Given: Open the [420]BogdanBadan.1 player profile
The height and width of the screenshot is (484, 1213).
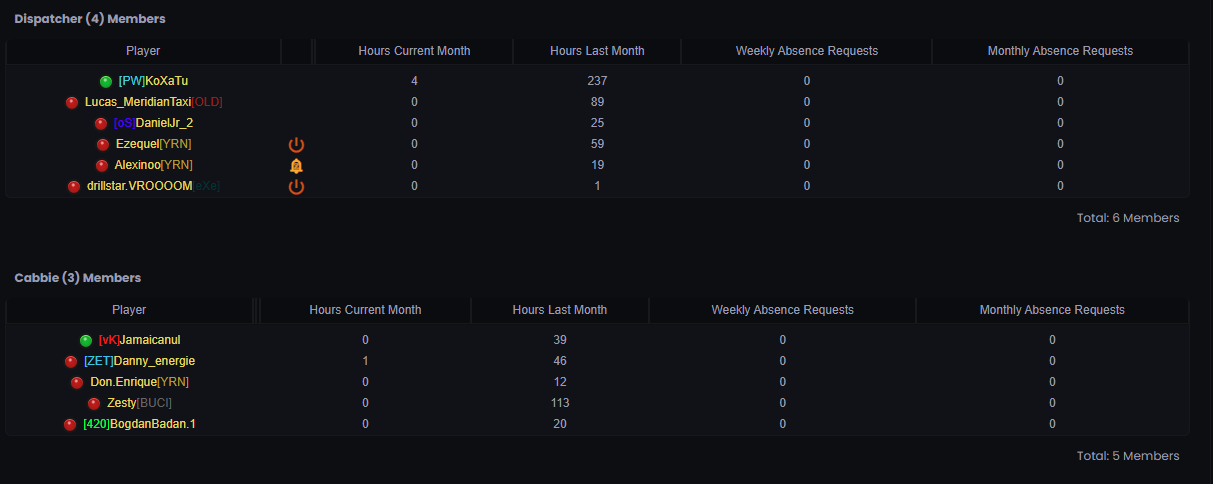Looking at the screenshot, I should (139, 424).
